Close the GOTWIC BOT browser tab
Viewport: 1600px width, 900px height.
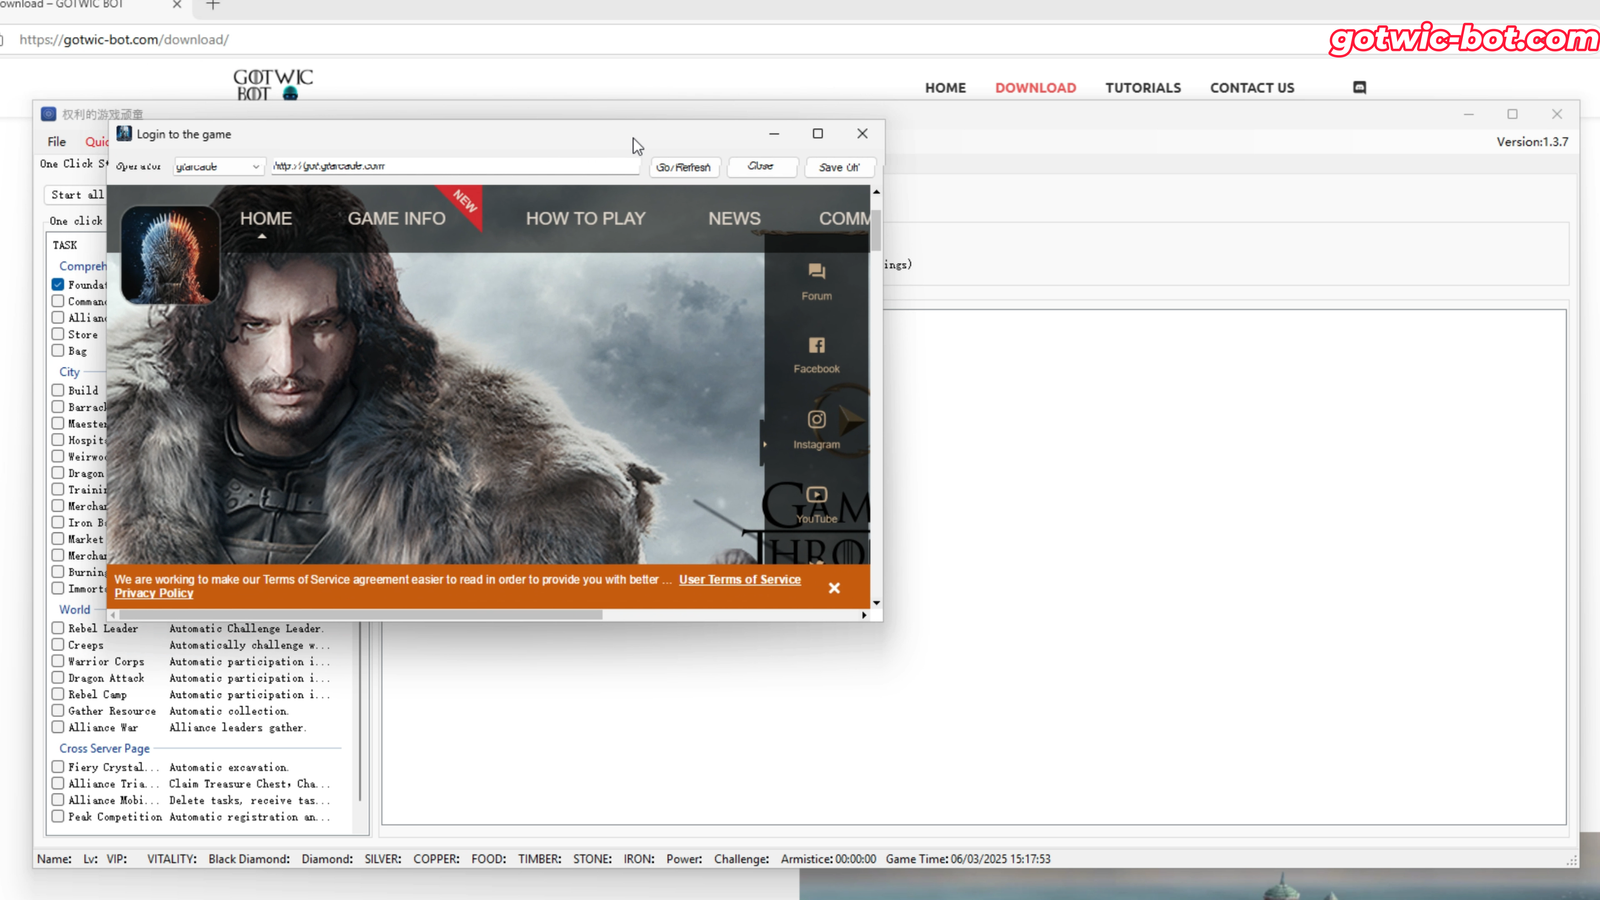click(x=177, y=5)
